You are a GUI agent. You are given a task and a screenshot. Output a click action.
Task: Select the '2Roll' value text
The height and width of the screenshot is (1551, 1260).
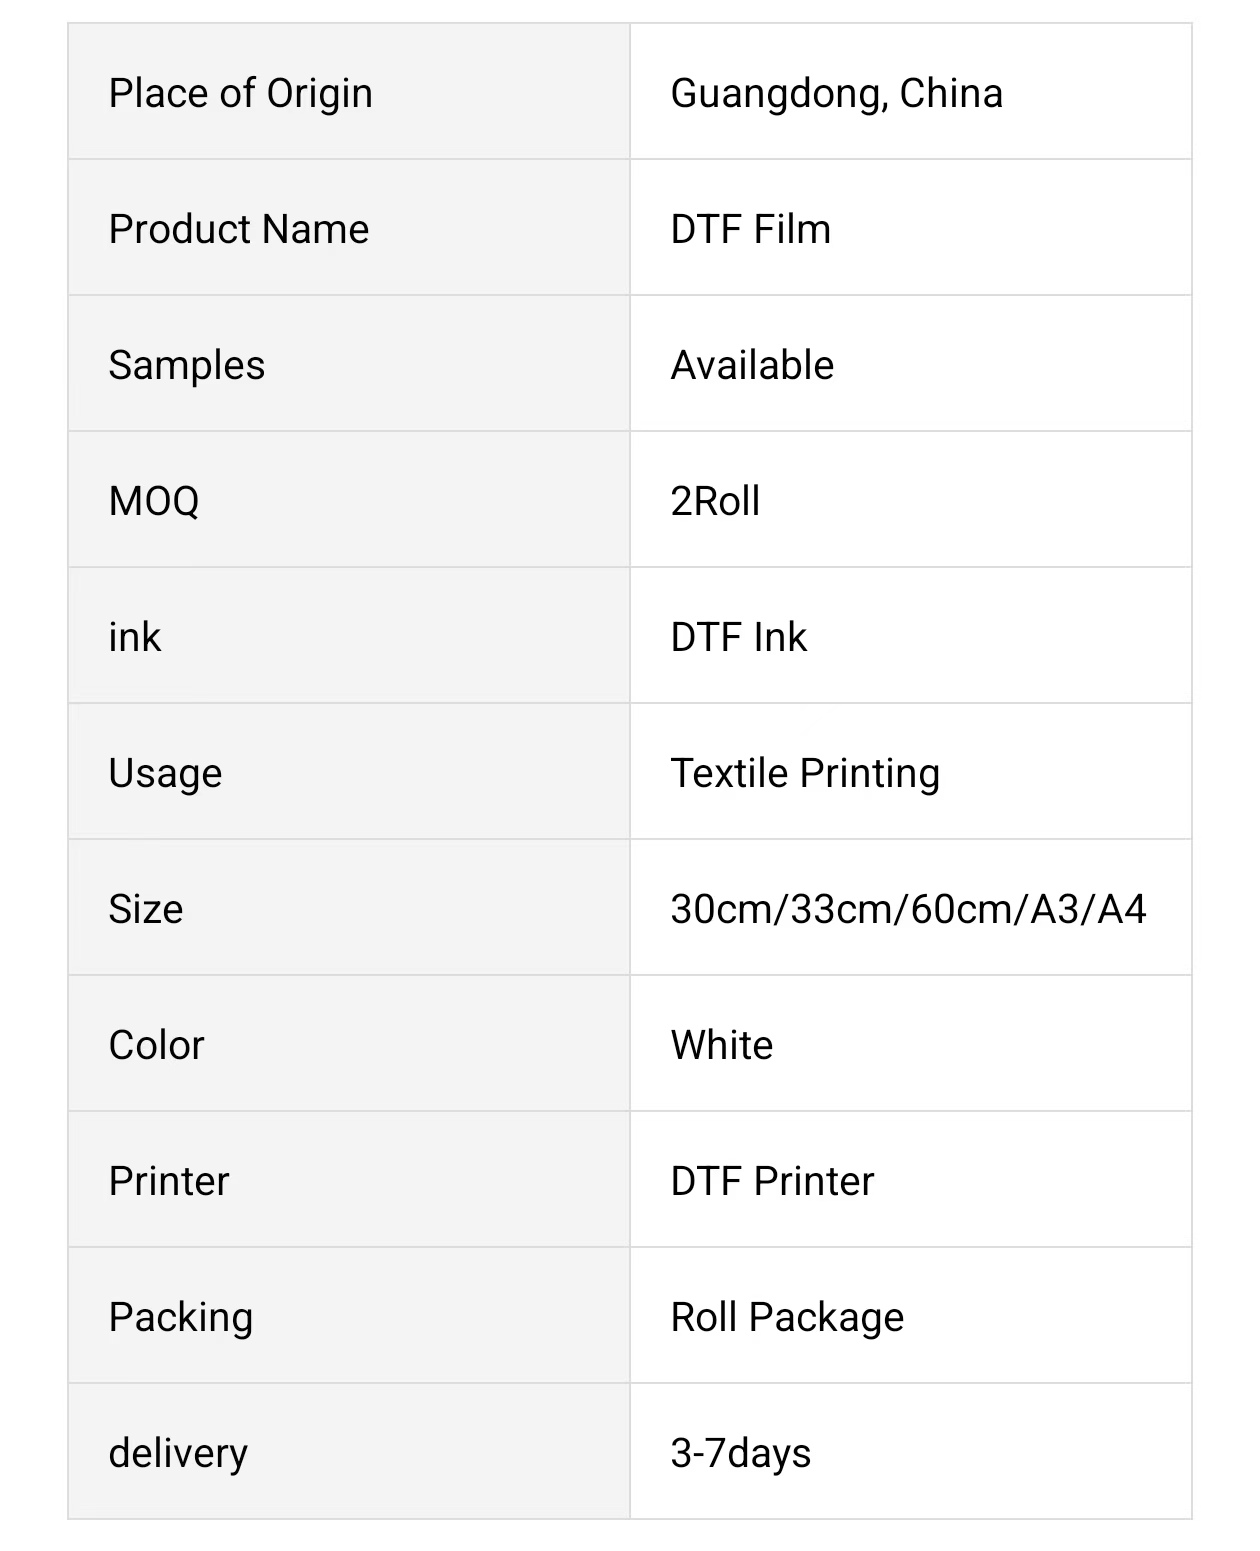pos(715,501)
